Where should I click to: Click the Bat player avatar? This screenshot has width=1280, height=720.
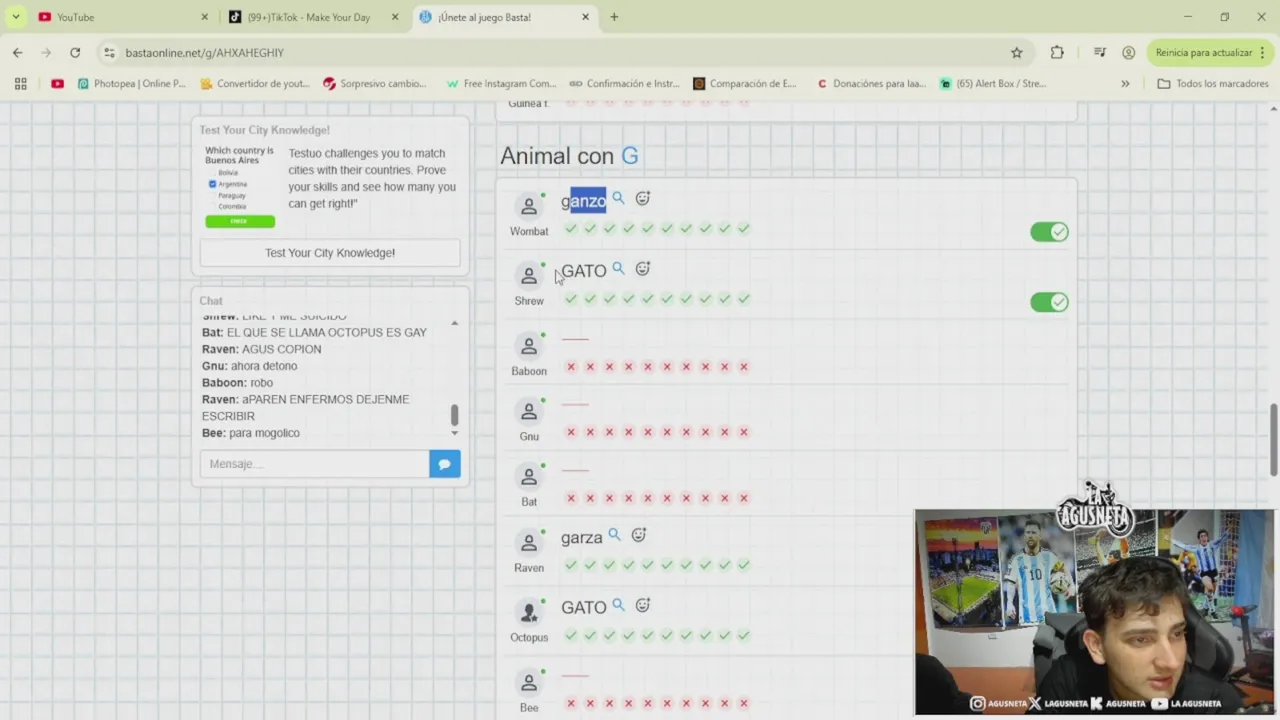pos(529,478)
